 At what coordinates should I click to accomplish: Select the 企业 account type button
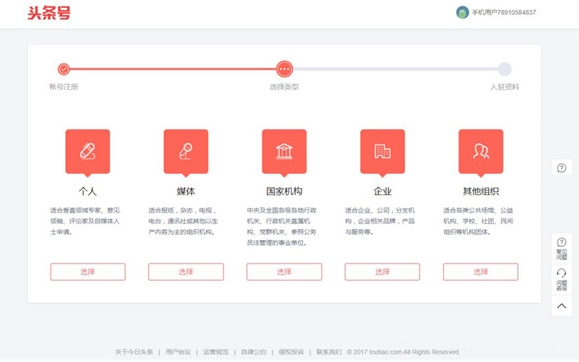[x=382, y=272]
